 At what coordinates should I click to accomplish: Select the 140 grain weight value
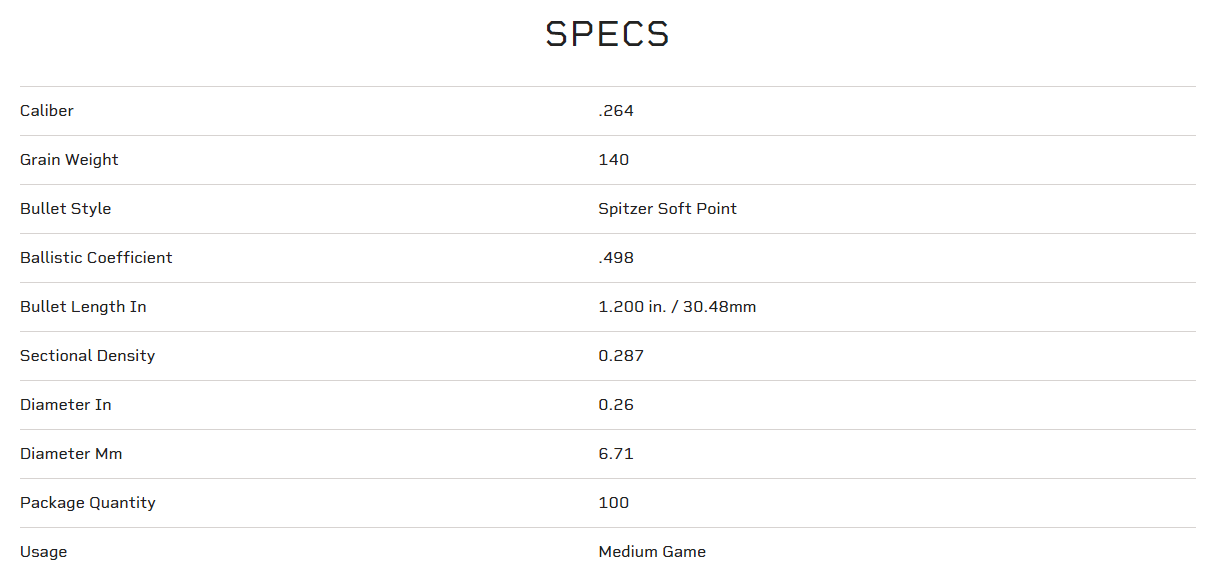tap(614, 160)
